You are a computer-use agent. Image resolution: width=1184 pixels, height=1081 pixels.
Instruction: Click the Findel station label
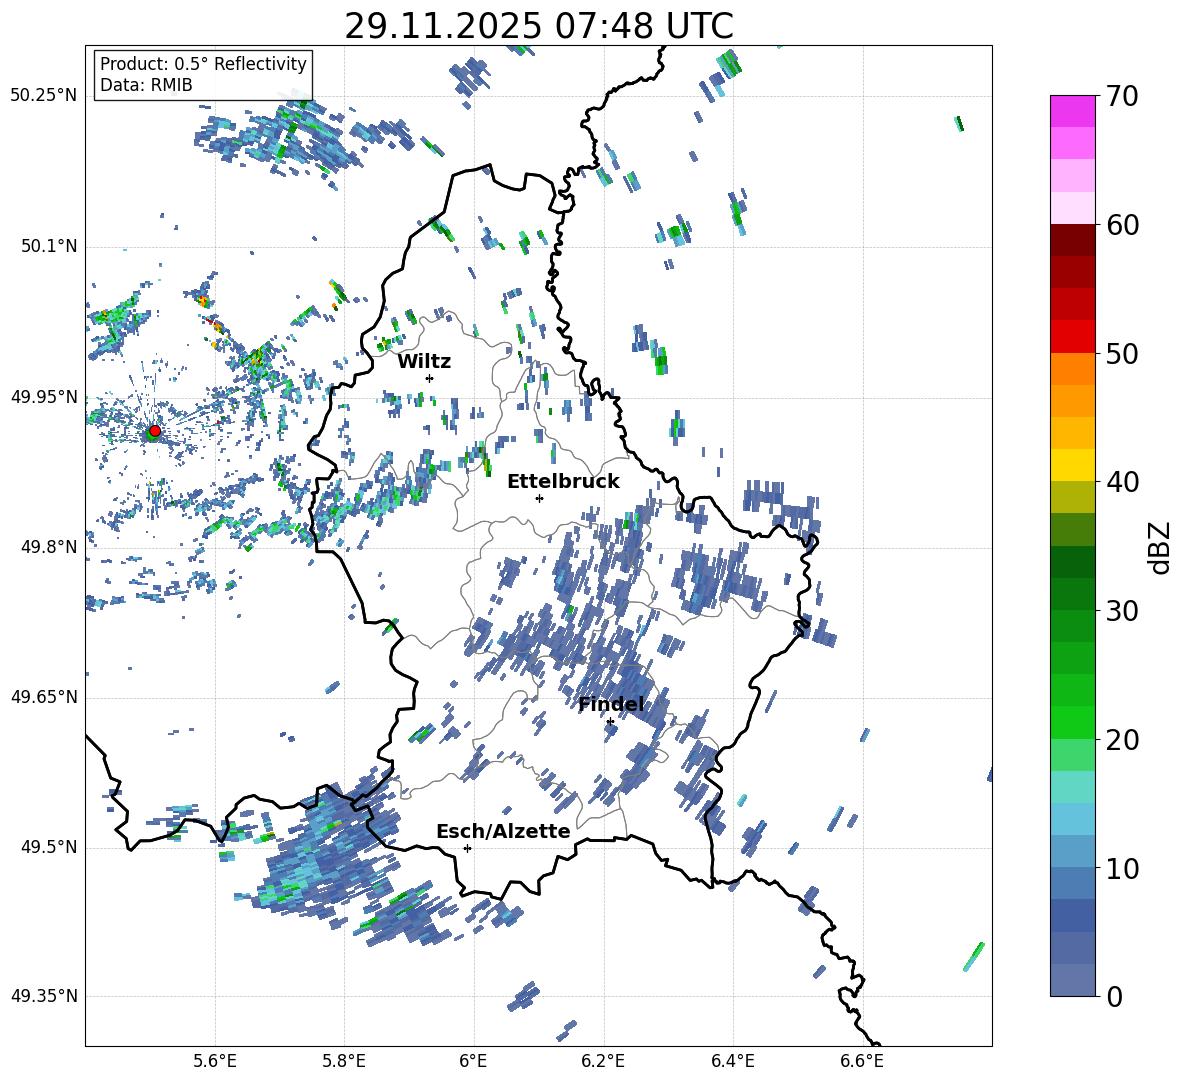click(611, 705)
